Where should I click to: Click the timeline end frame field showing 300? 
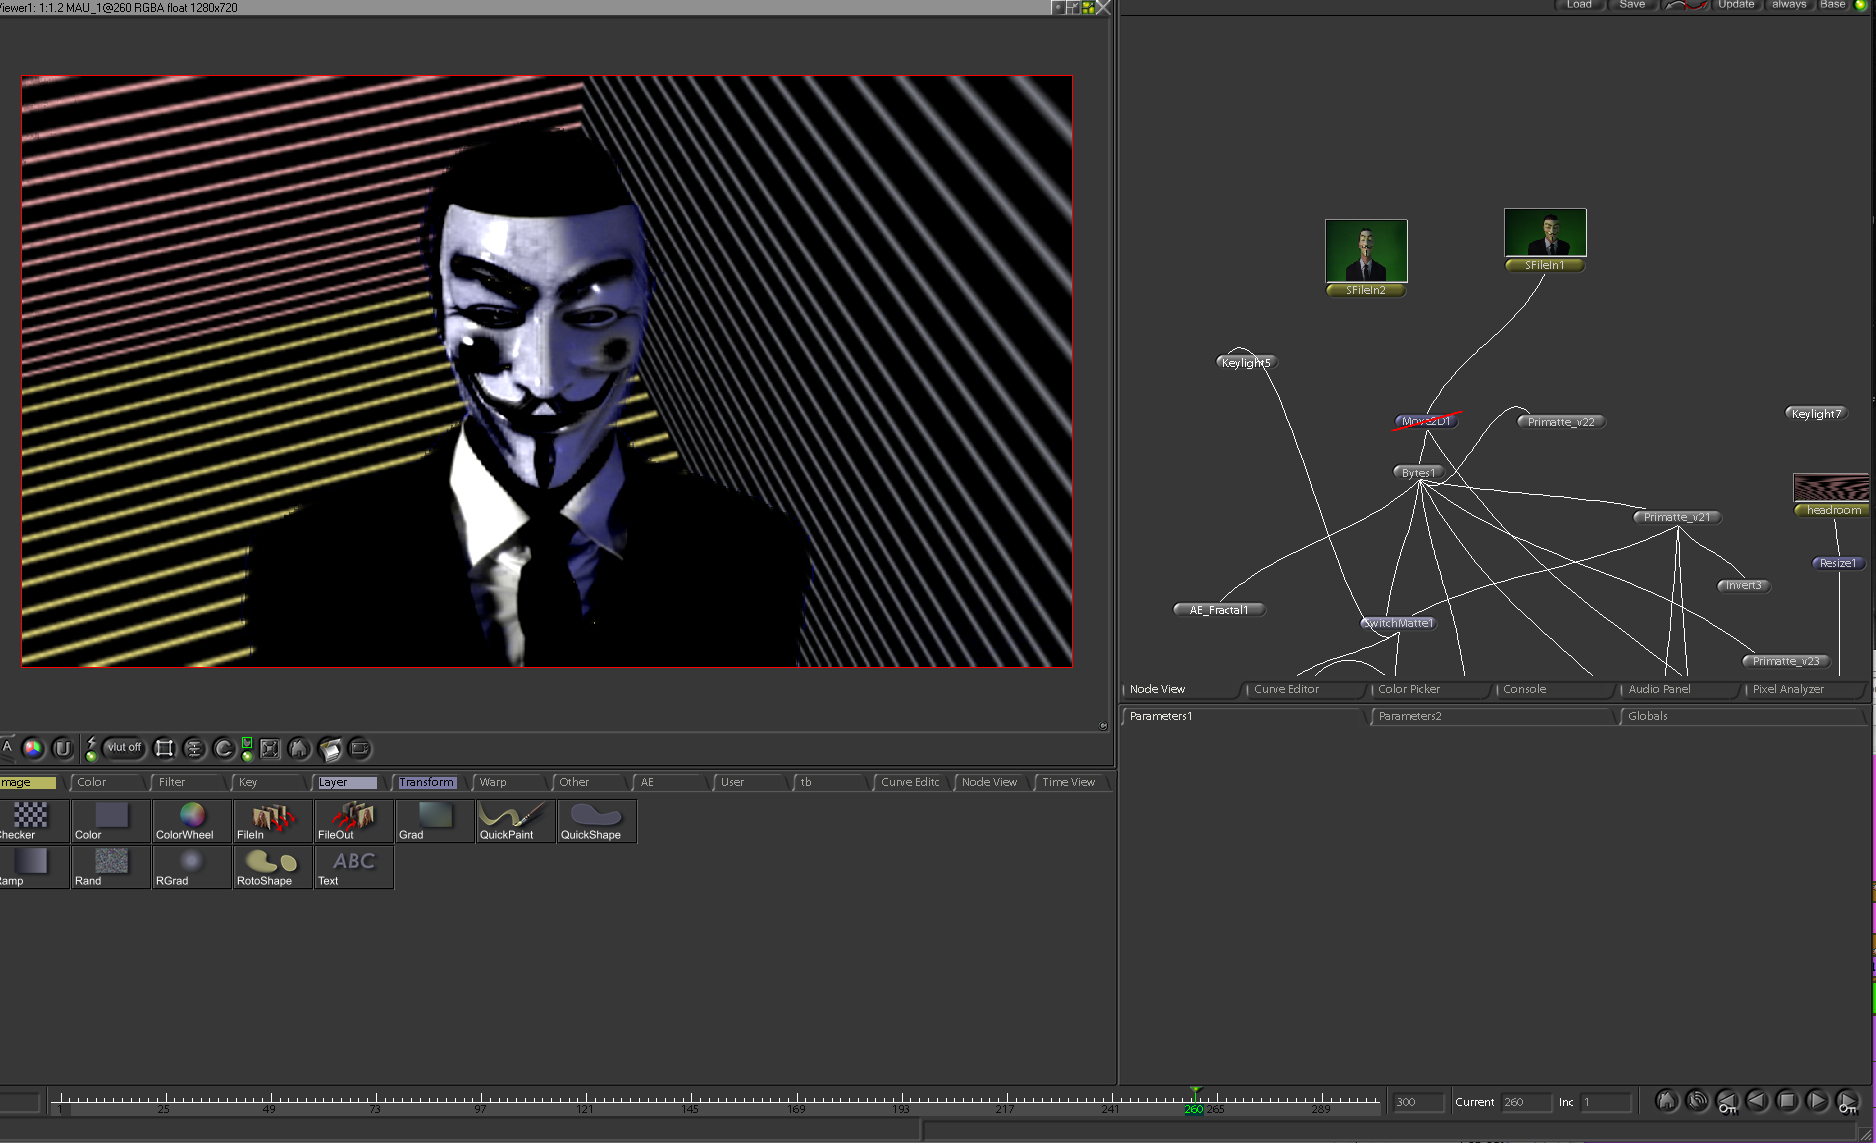coord(1419,1102)
